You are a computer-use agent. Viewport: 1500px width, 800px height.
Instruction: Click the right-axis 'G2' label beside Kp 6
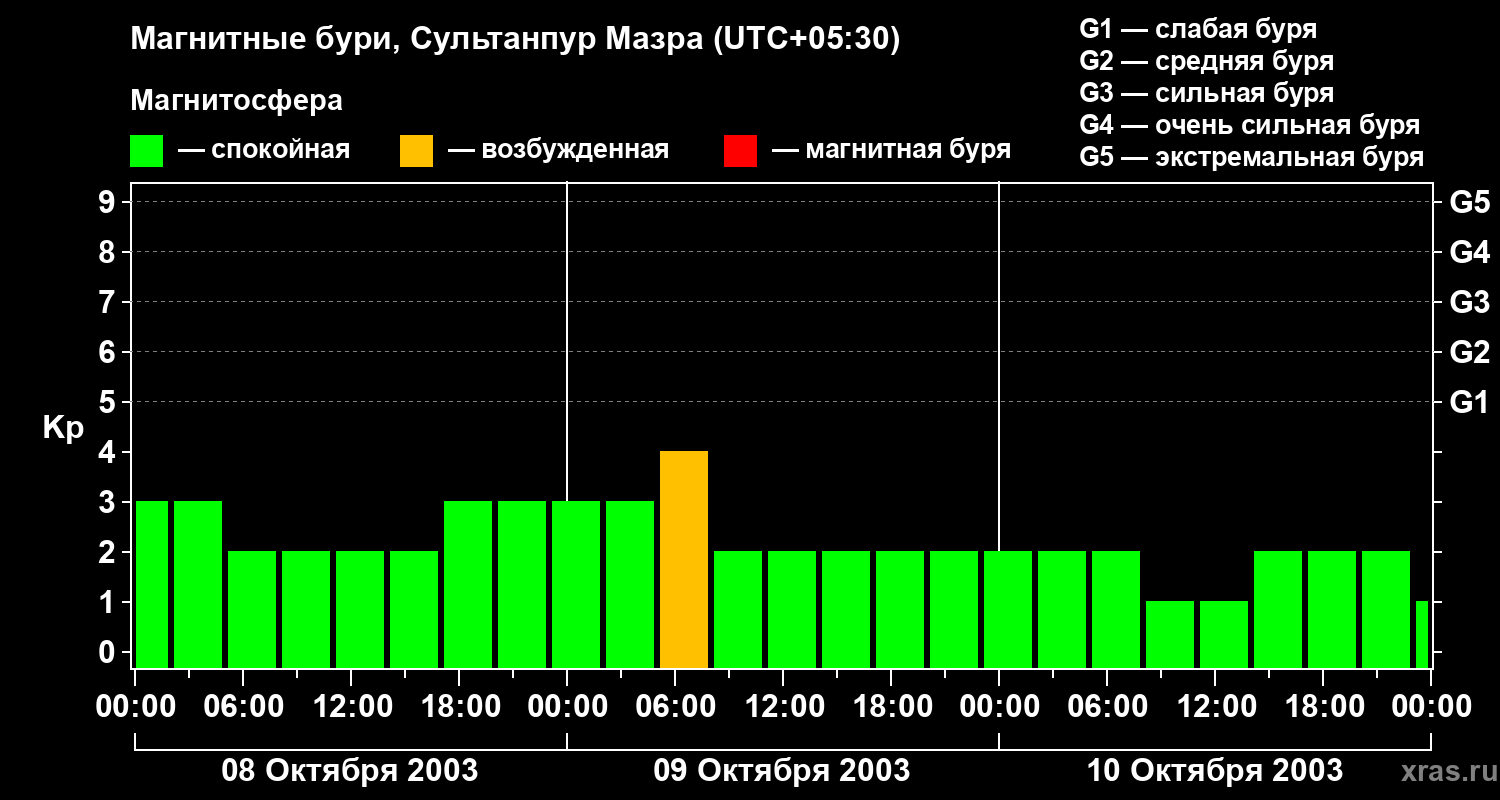[x=1469, y=352]
